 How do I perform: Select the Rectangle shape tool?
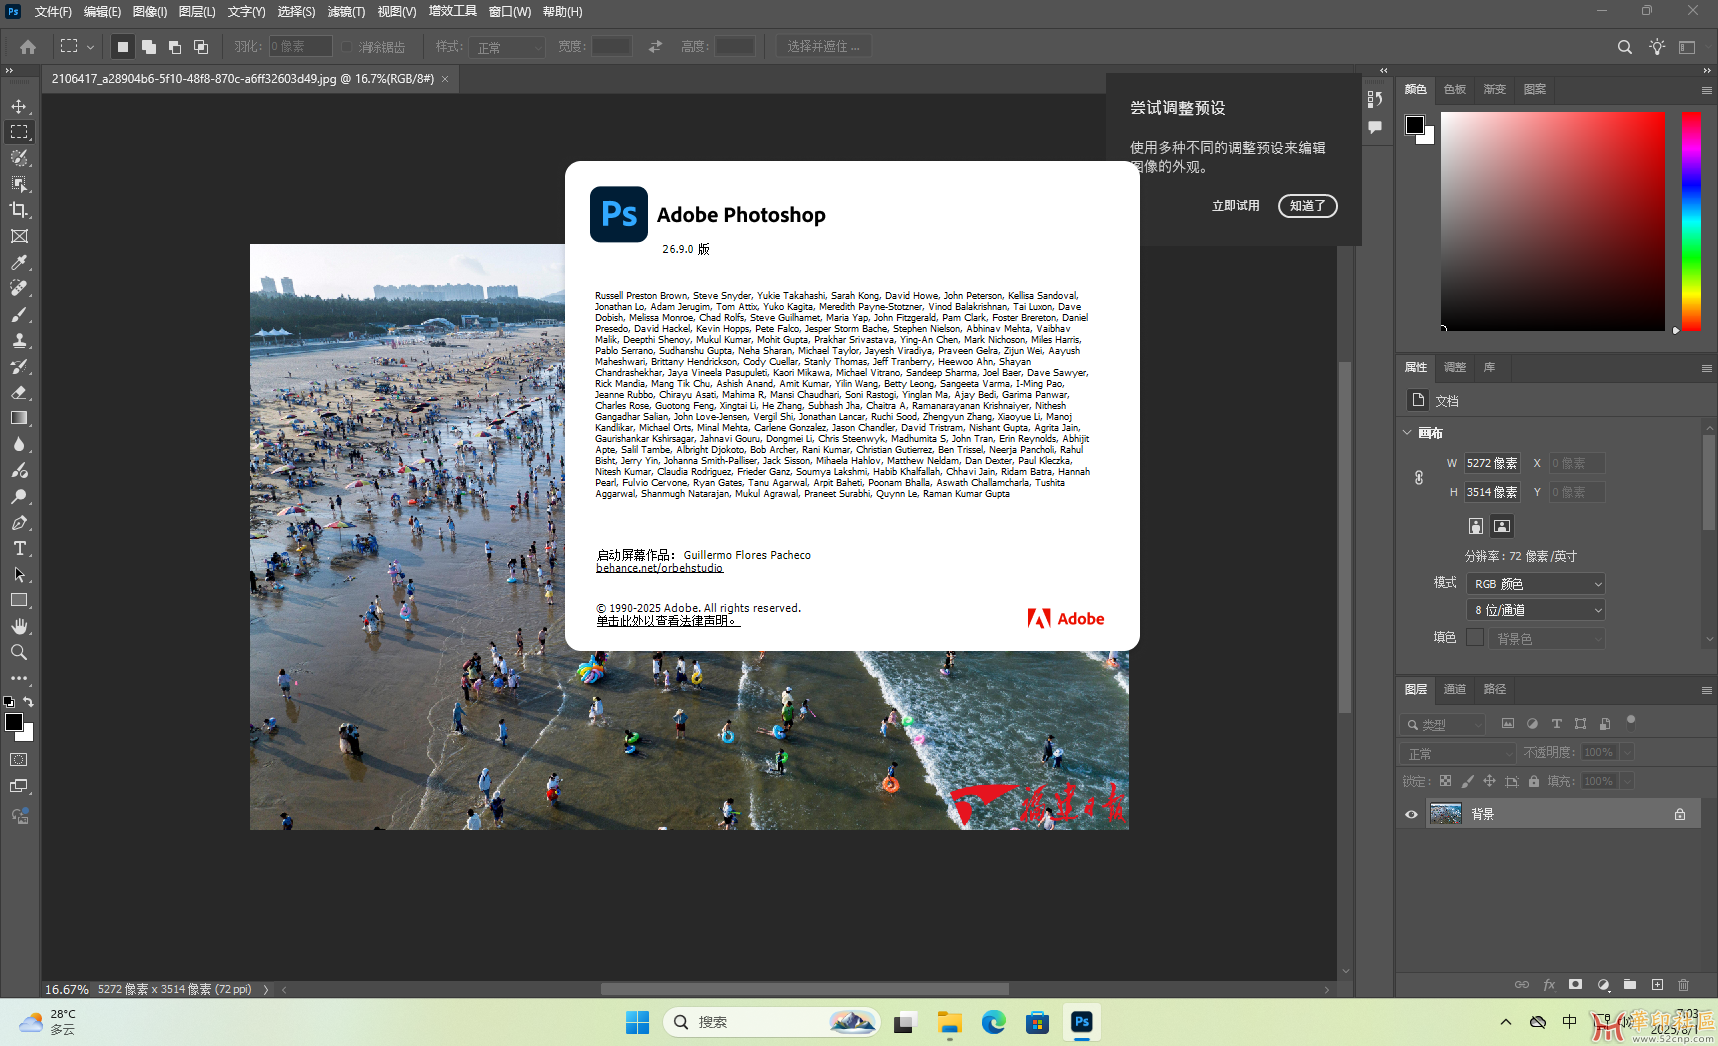(19, 600)
